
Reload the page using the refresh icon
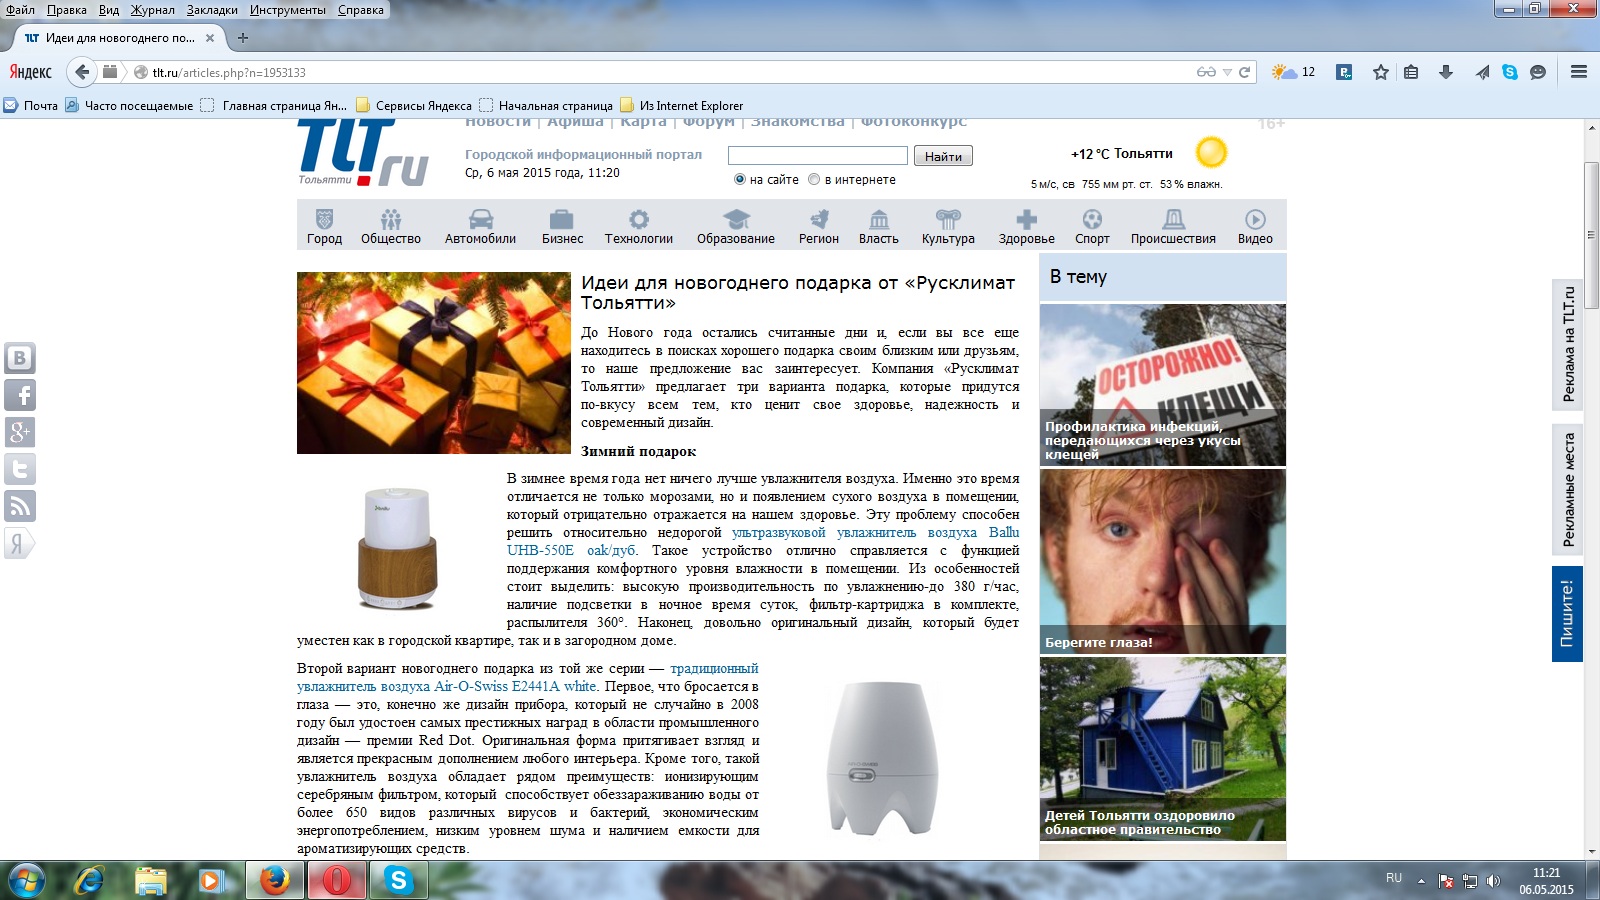pyautogui.click(x=1245, y=72)
